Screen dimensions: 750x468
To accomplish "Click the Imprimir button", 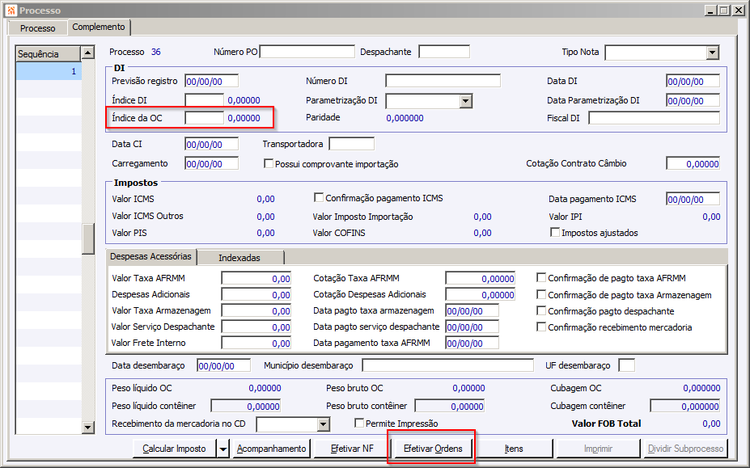I will 598,448.
